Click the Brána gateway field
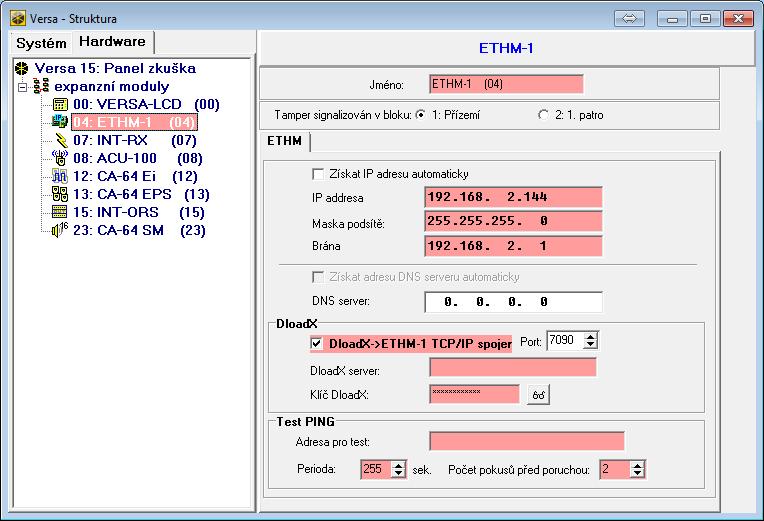This screenshot has height=521, width=764. click(x=514, y=246)
